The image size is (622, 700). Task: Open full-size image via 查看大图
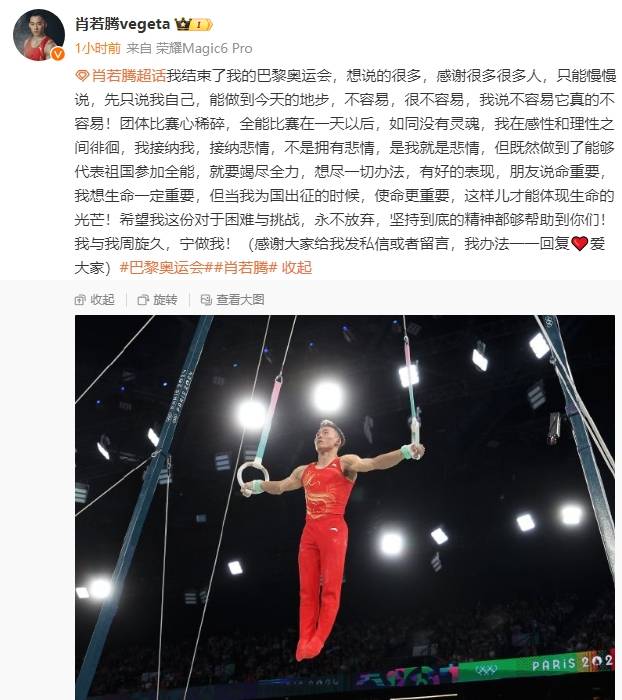pyautogui.click(x=233, y=300)
